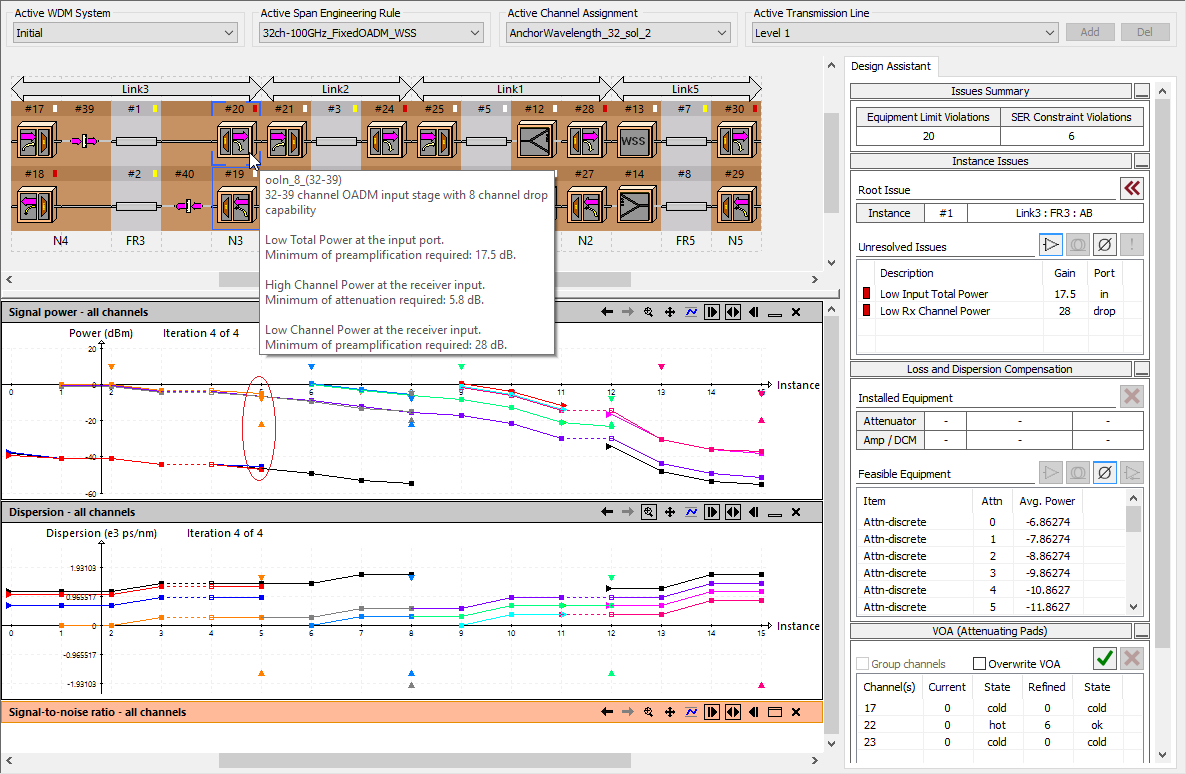Click the Loss and Dispersion Compensation header

990,369
